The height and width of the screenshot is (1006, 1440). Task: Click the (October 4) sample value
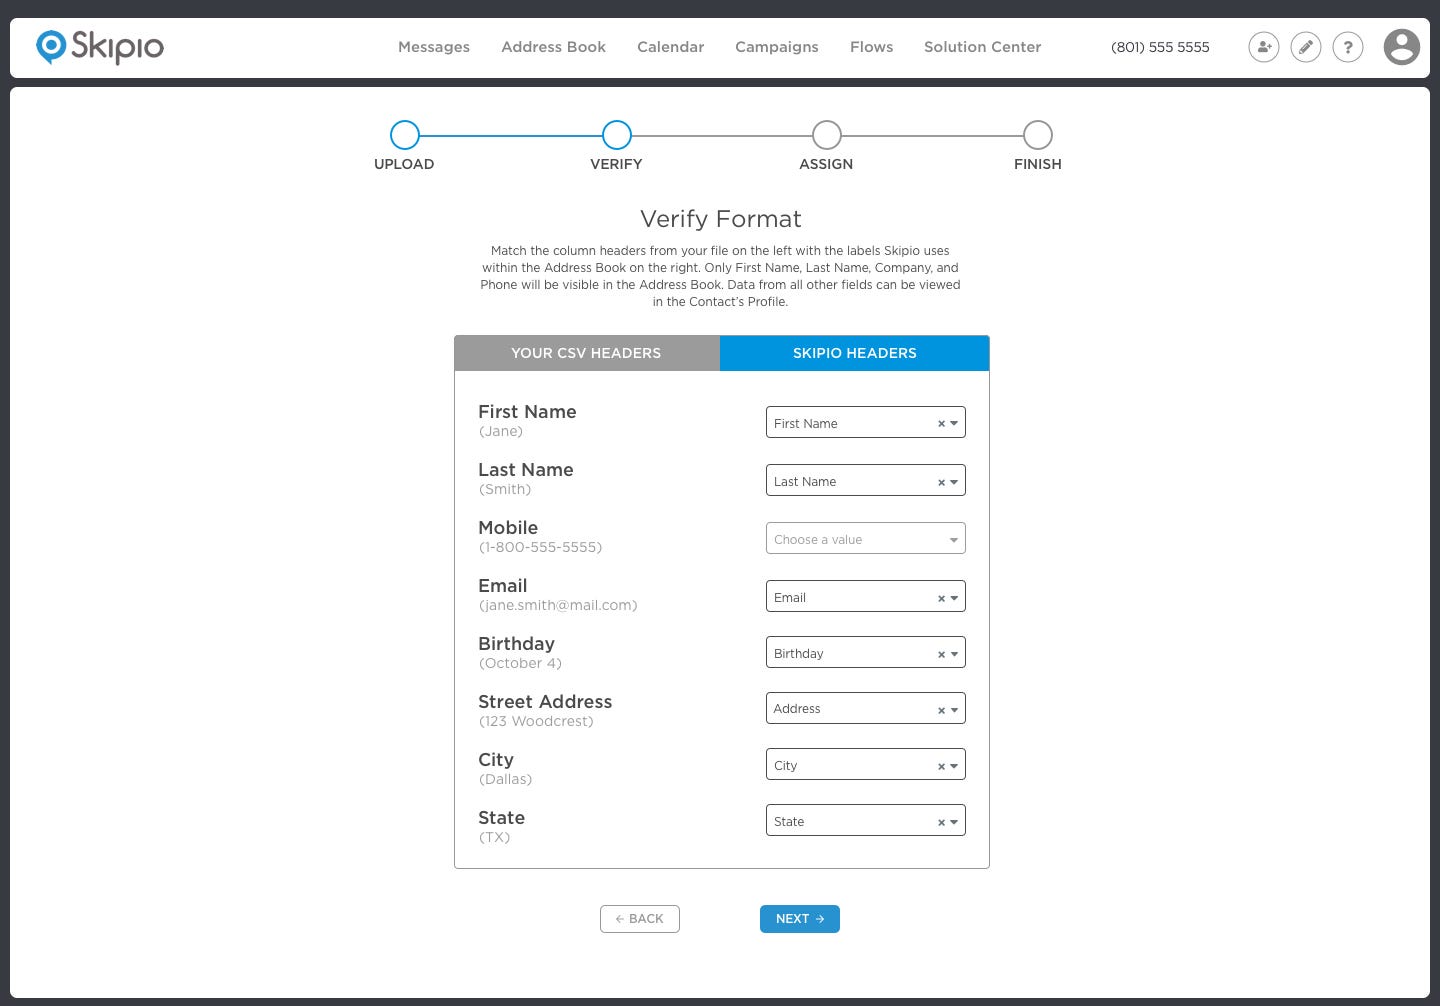click(x=520, y=663)
